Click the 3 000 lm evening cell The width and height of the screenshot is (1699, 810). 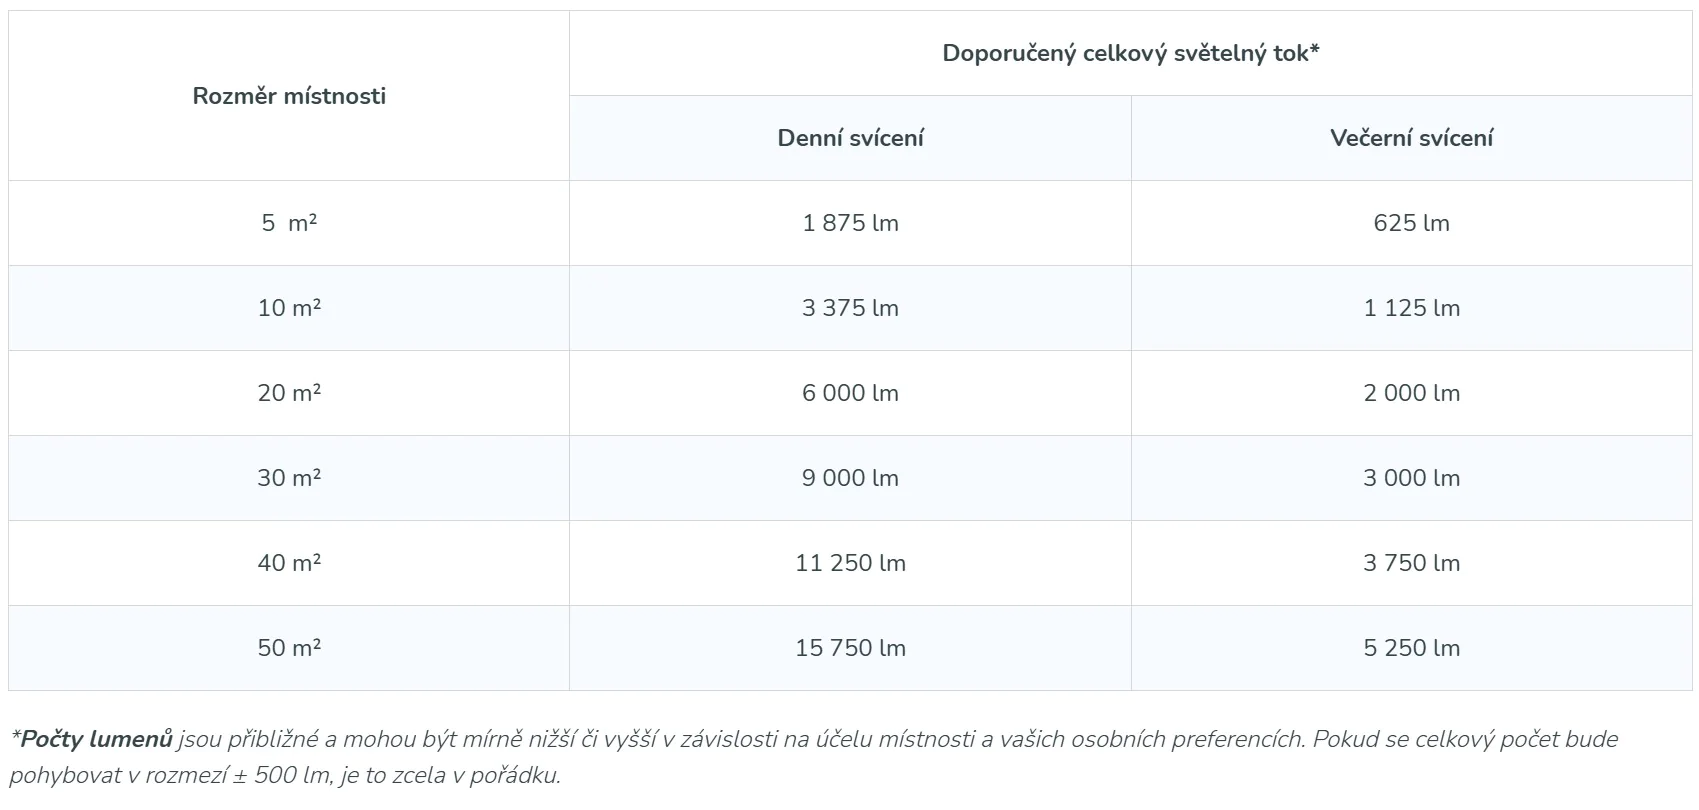tap(1411, 478)
